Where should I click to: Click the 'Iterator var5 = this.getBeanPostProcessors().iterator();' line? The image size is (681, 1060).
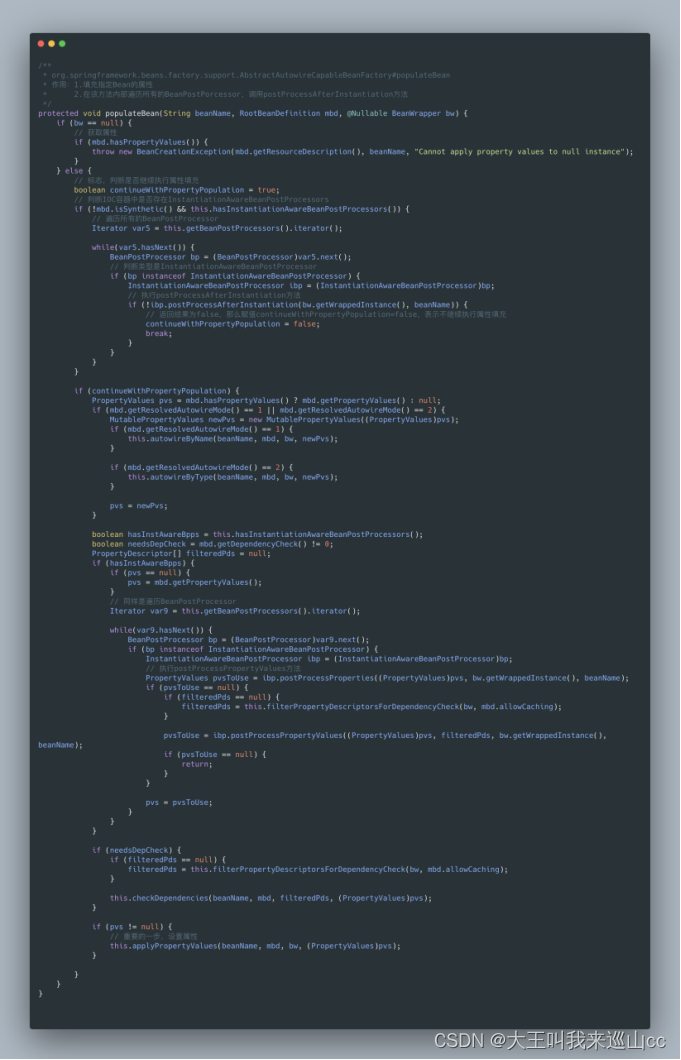point(217,228)
